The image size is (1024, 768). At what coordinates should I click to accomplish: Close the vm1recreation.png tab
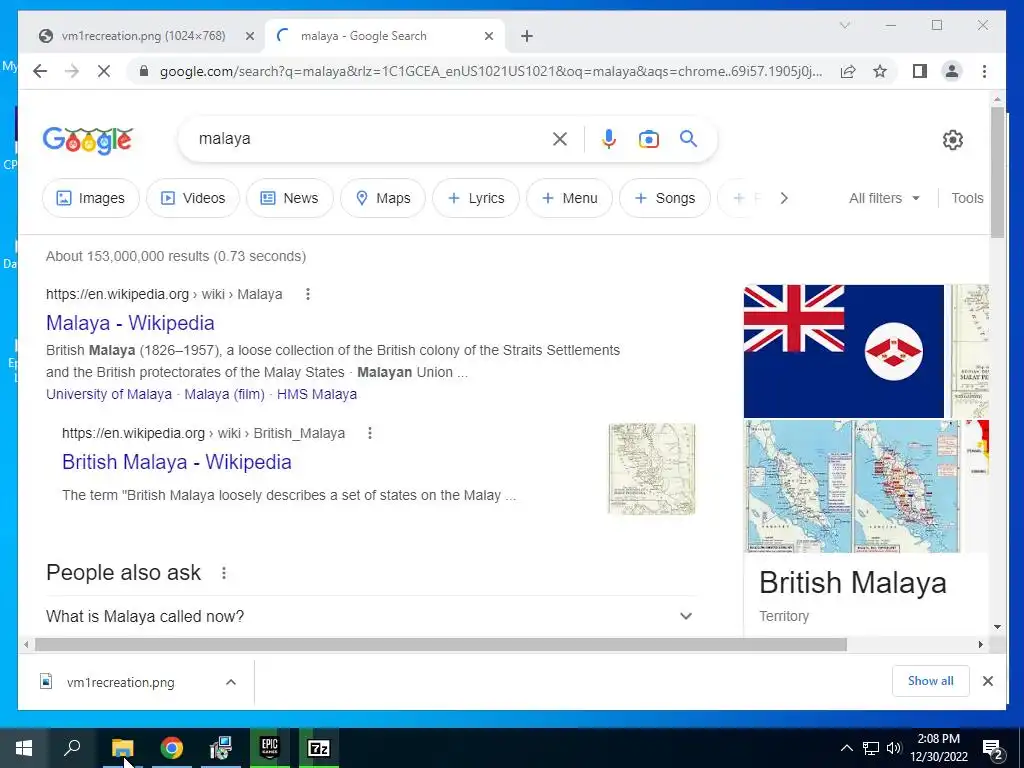point(249,37)
